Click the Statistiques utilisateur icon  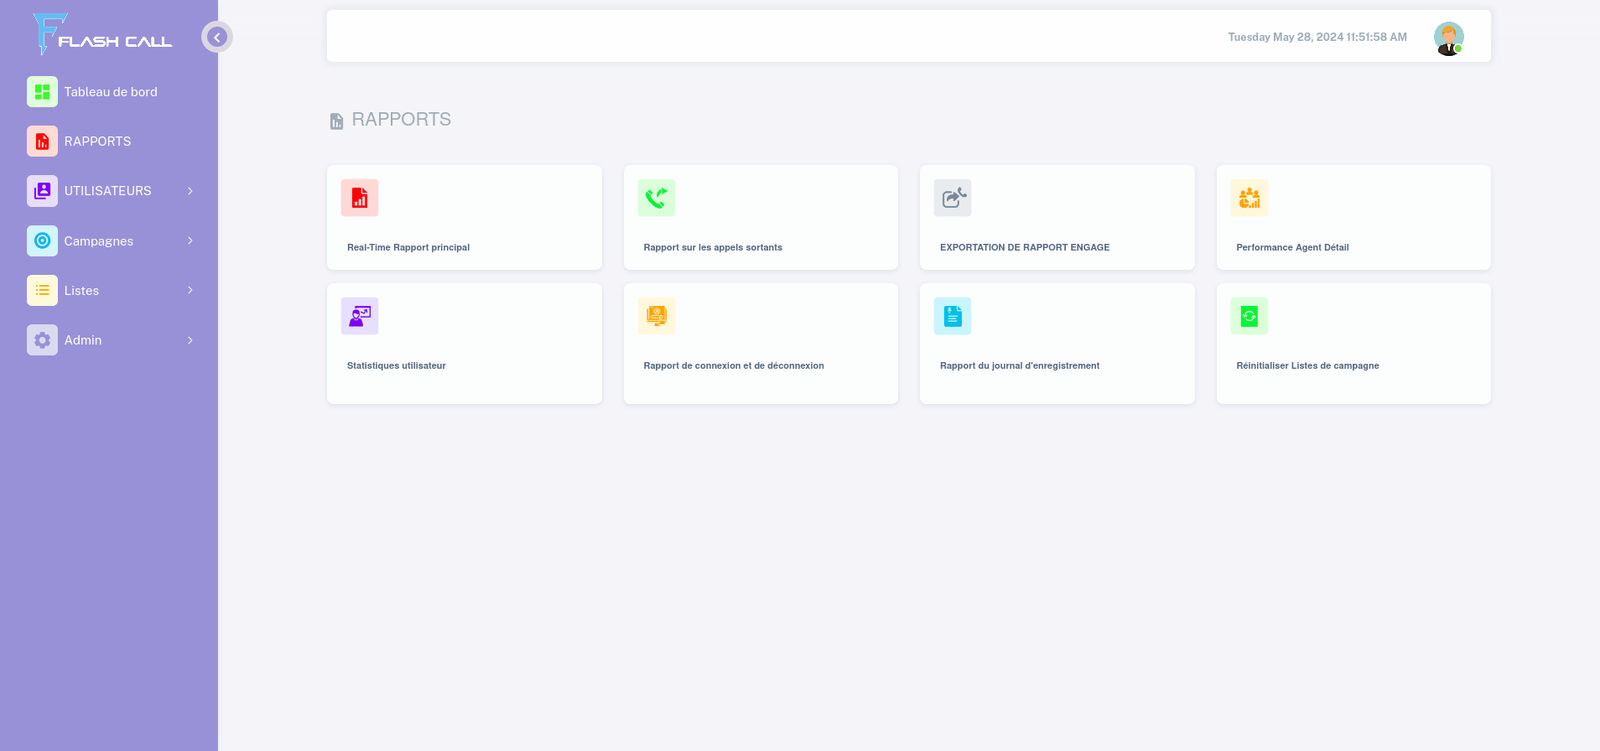(359, 316)
